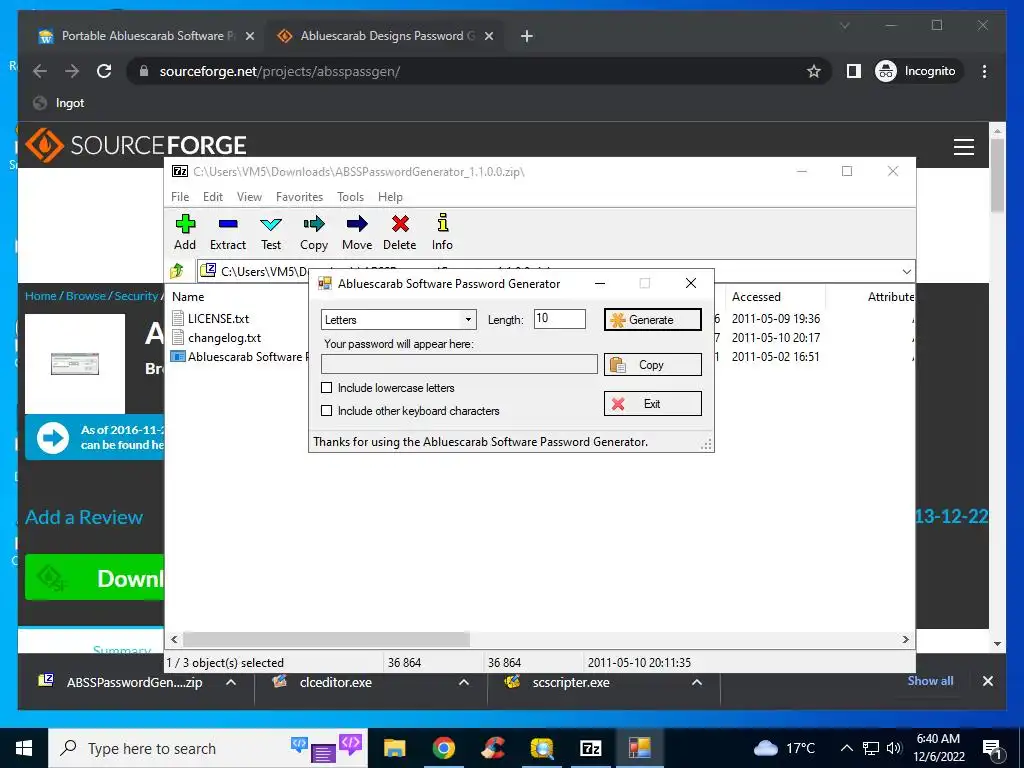Show hidden system tray icons
The height and width of the screenshot is (768, 1024).
846,748
